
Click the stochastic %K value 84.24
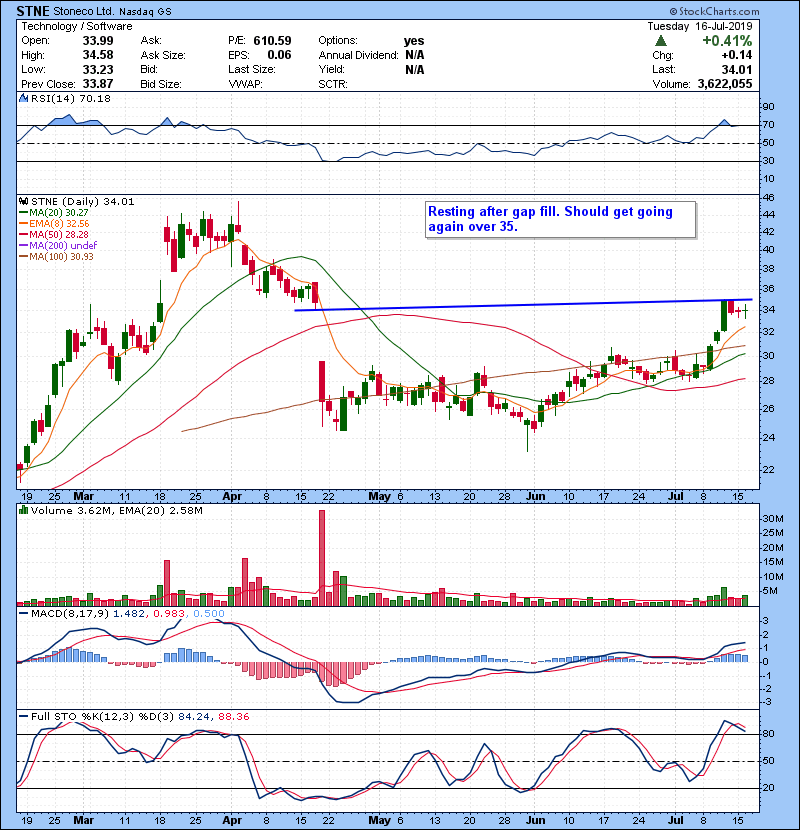193,717
